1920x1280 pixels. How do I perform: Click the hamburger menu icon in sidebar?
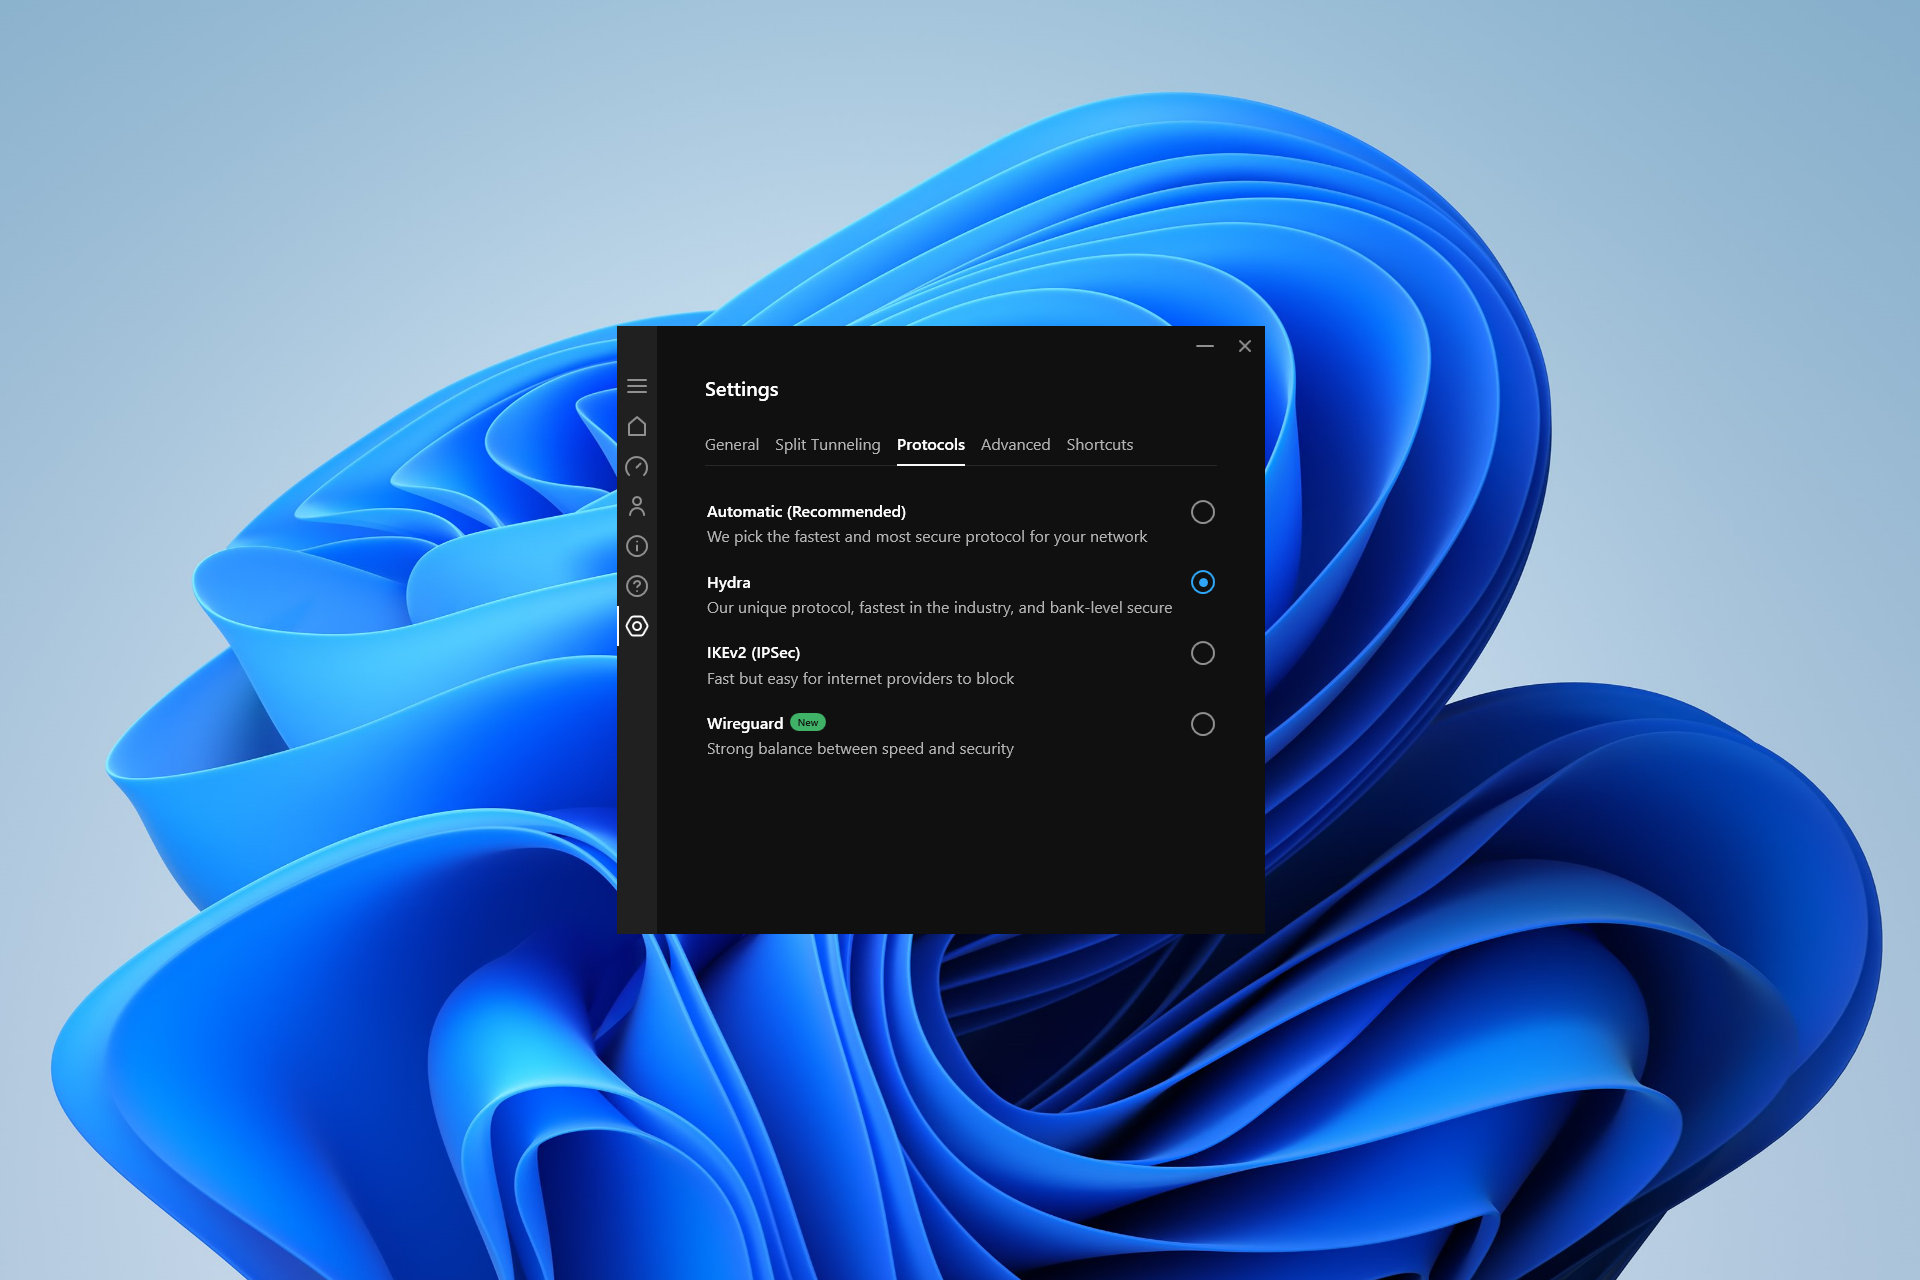(637, 384)
